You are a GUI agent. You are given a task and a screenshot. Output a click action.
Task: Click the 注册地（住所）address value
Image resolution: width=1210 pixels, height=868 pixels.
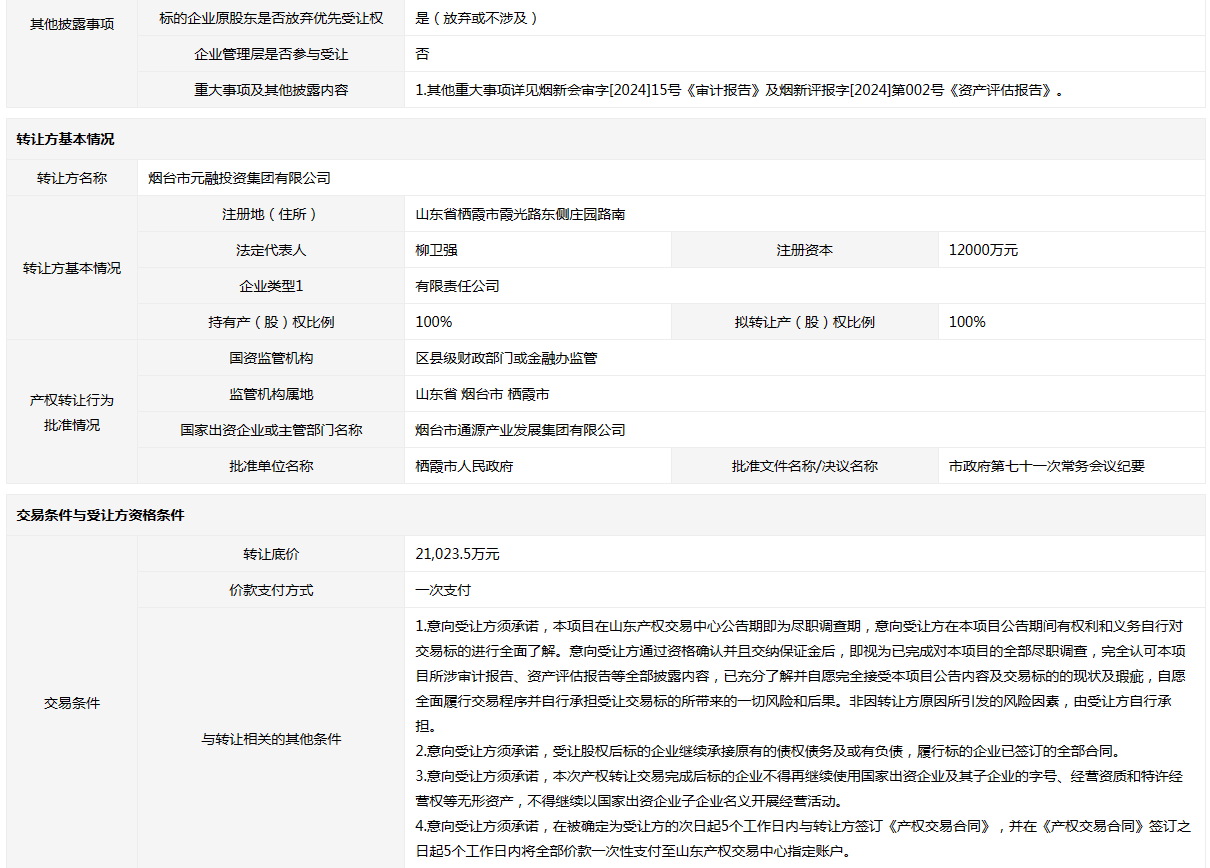pyautogui.click(x=520, y=214)
